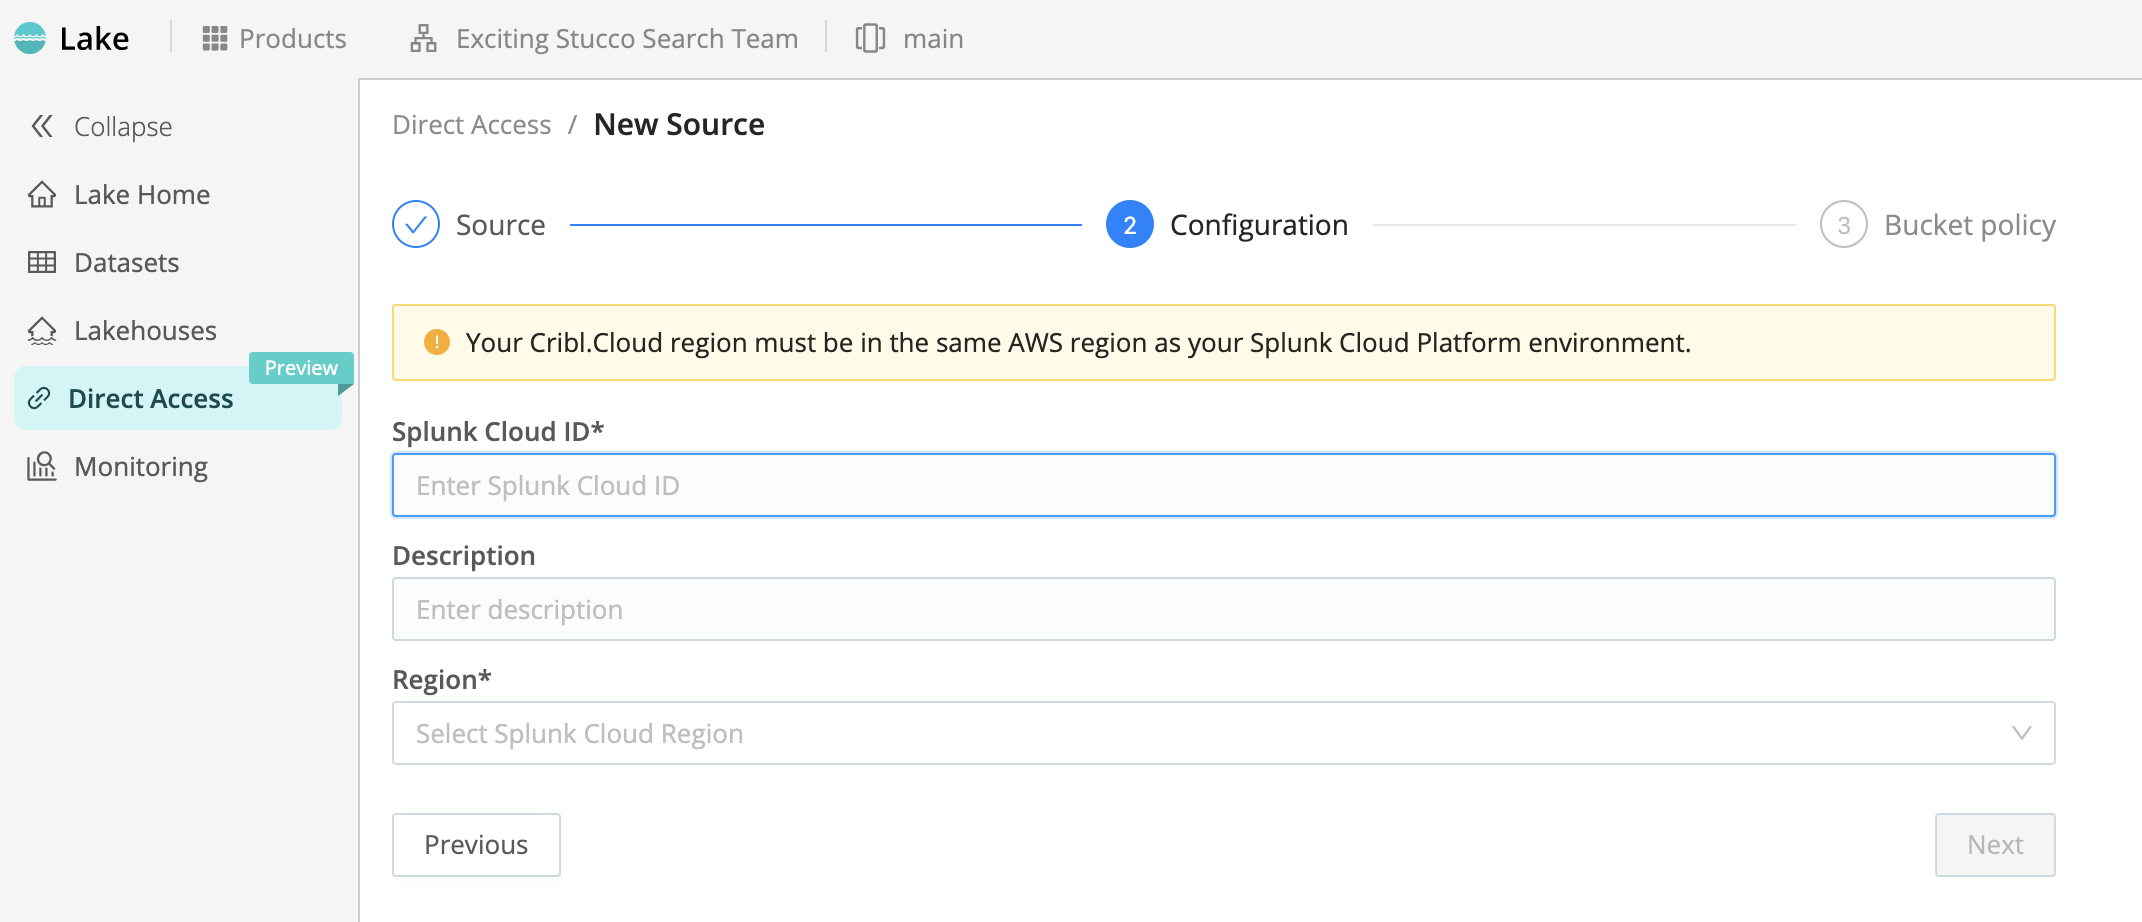
Task: Open the Products menu
Action: pyautogui.click(x=274, y=38)
